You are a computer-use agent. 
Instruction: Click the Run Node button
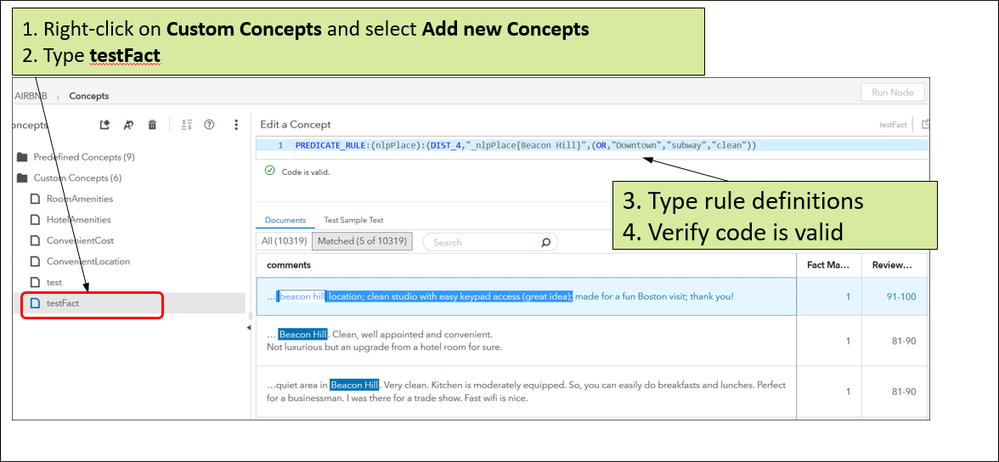point(892,92)
